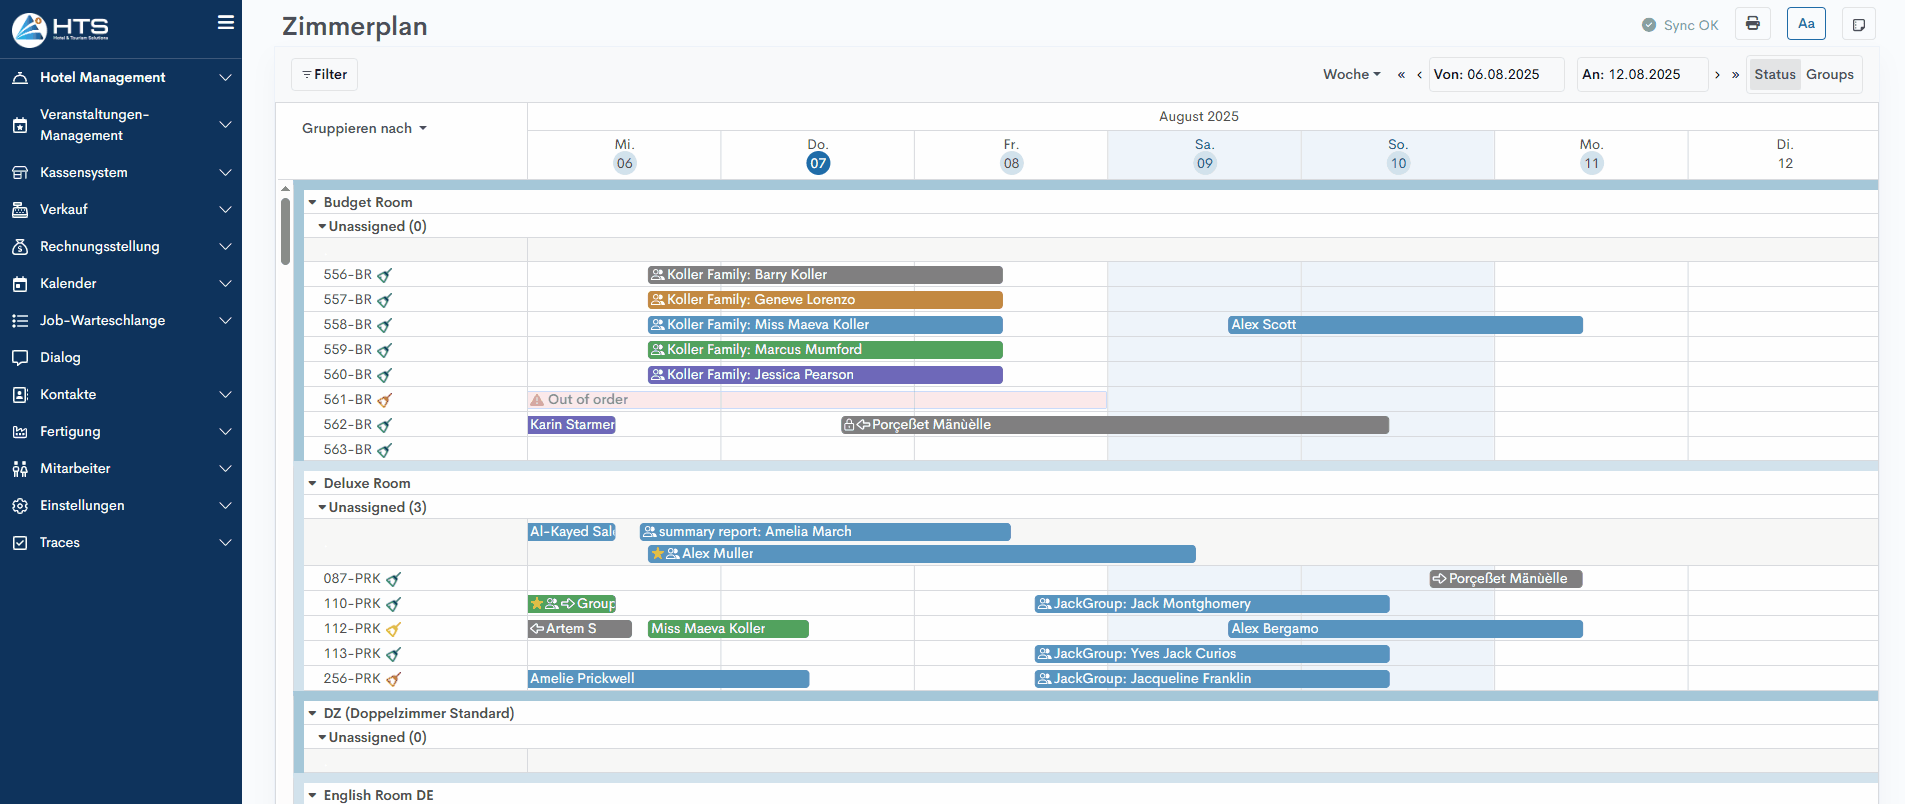Click cleaning status icon for room 561-BR
1905x804 pixels.
click(x=385, y=400)
